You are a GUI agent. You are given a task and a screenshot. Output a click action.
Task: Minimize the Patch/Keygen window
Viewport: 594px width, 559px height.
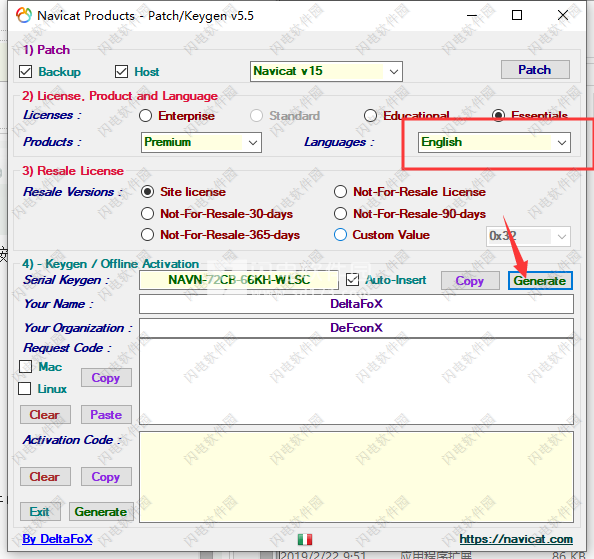[x=472, y=16]
